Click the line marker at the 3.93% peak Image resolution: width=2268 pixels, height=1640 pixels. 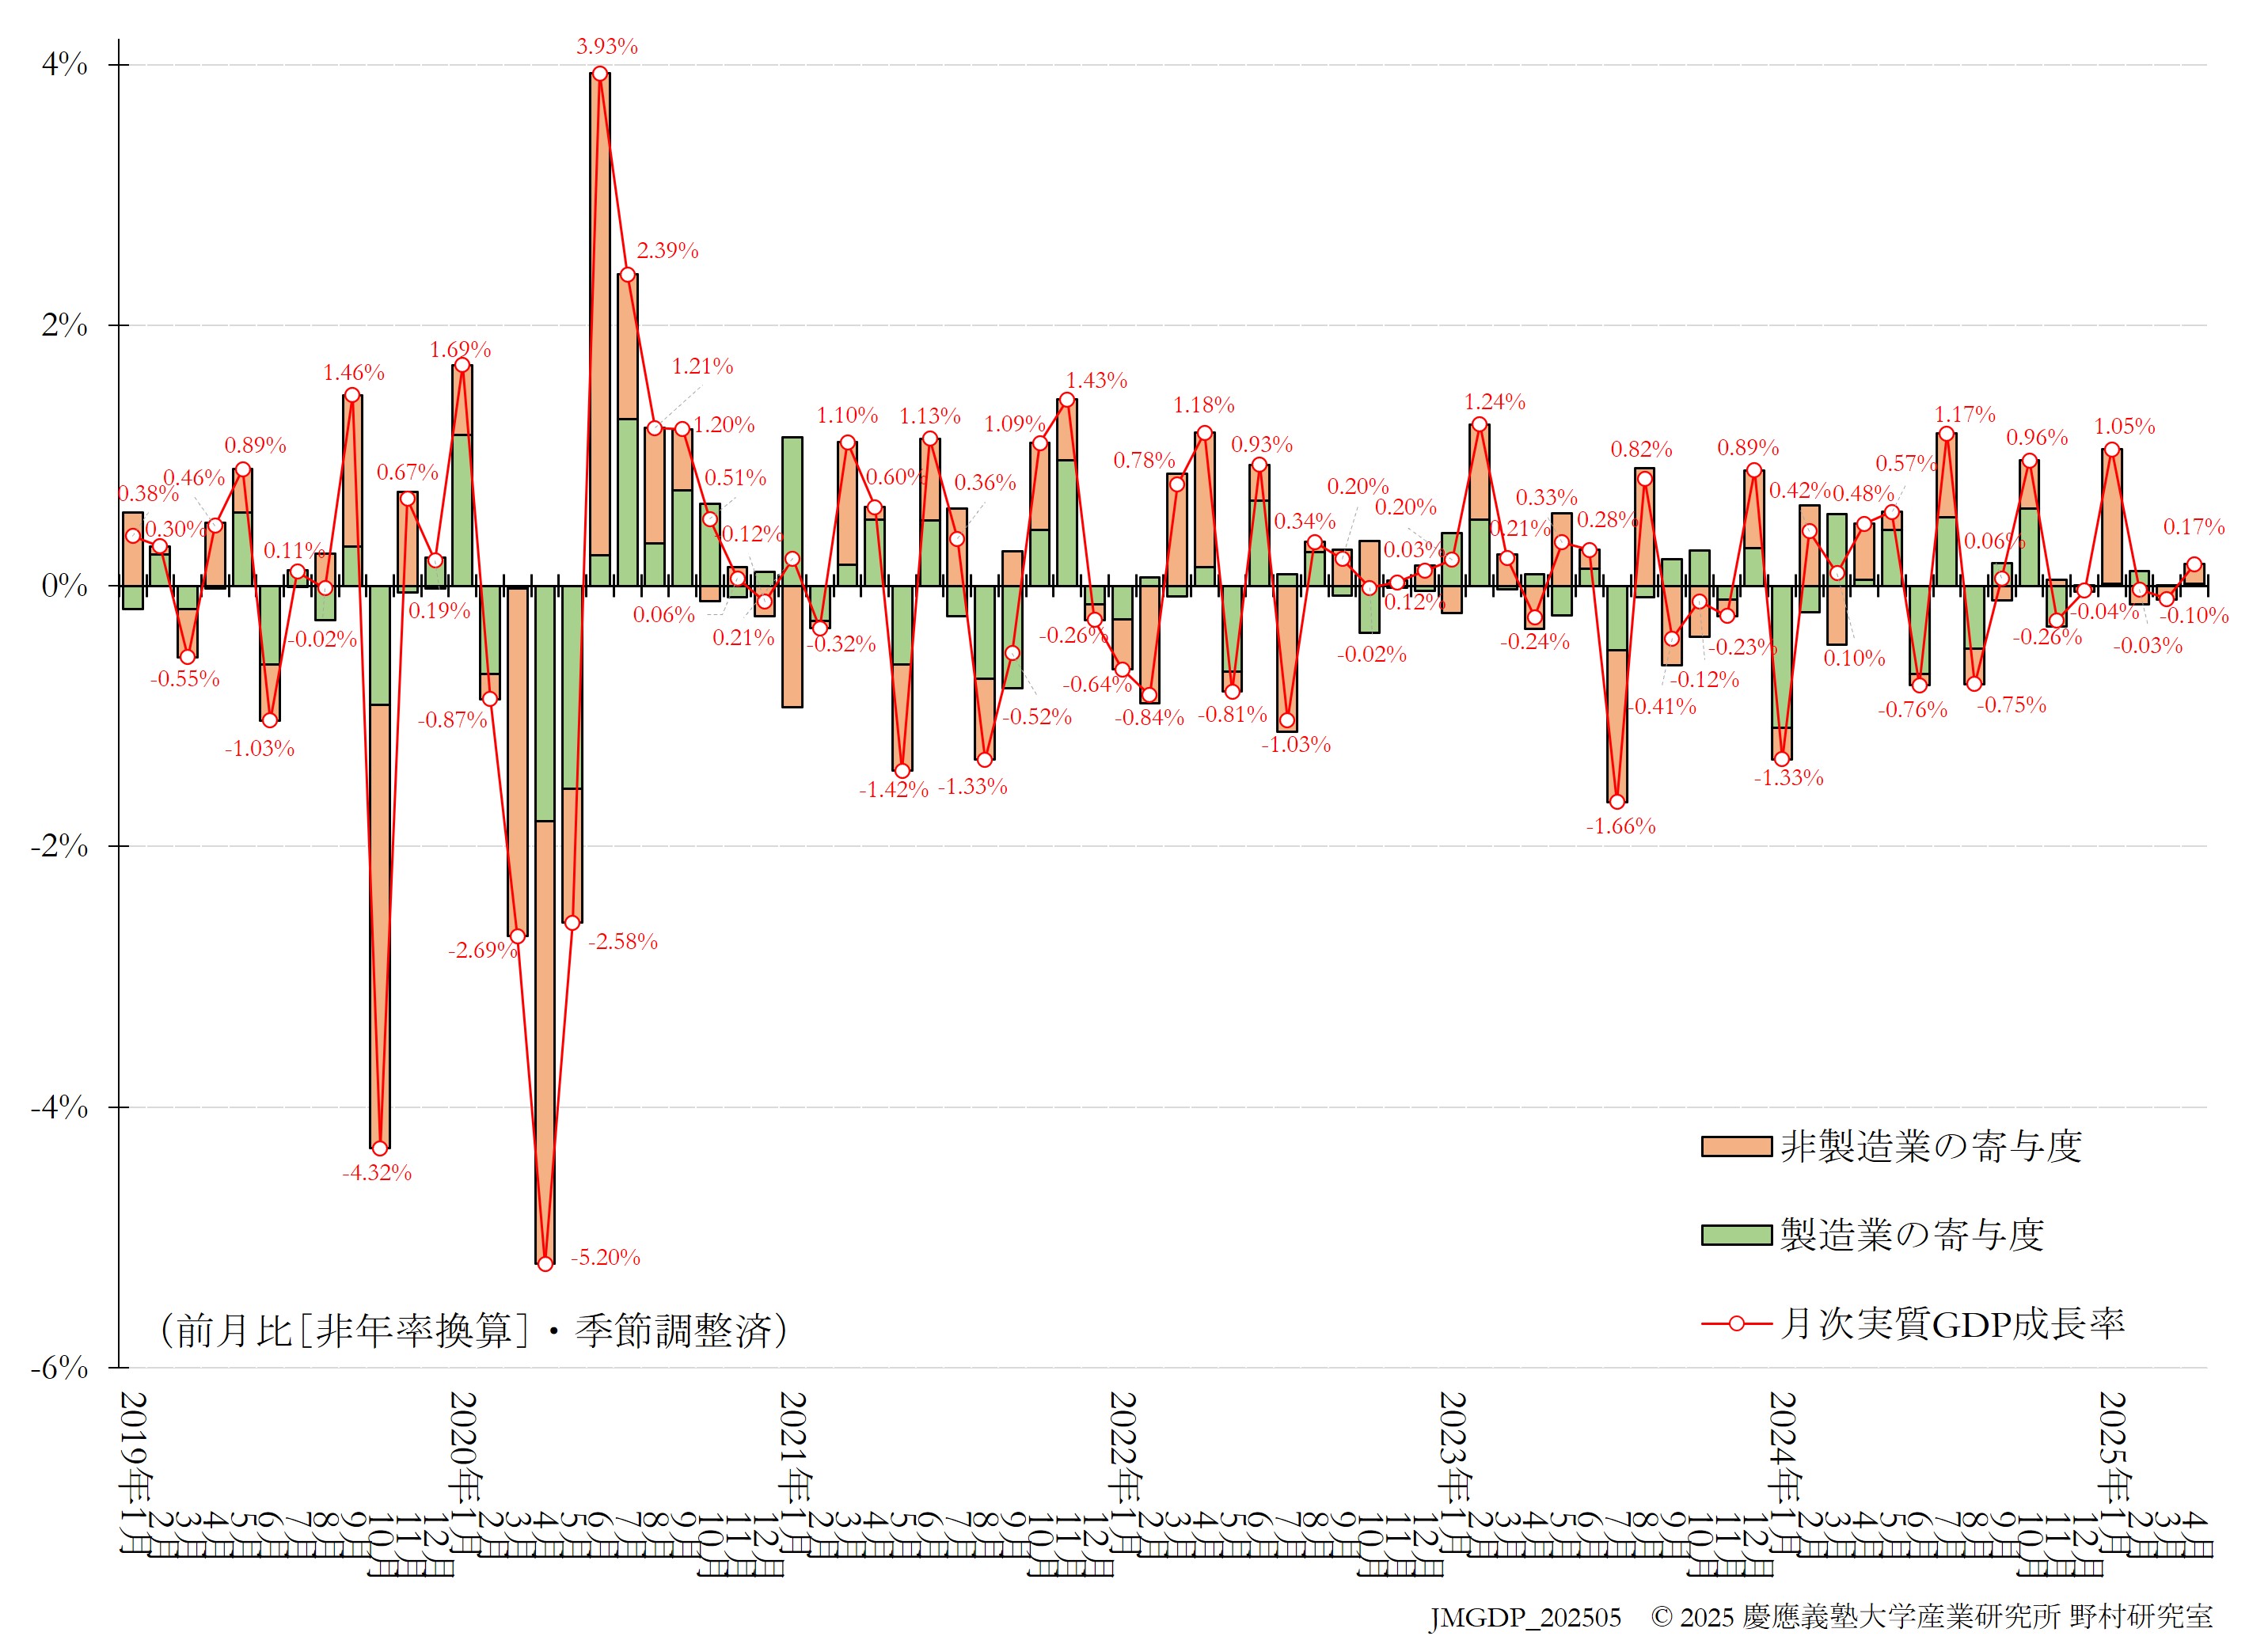click(x=600, y=73)
